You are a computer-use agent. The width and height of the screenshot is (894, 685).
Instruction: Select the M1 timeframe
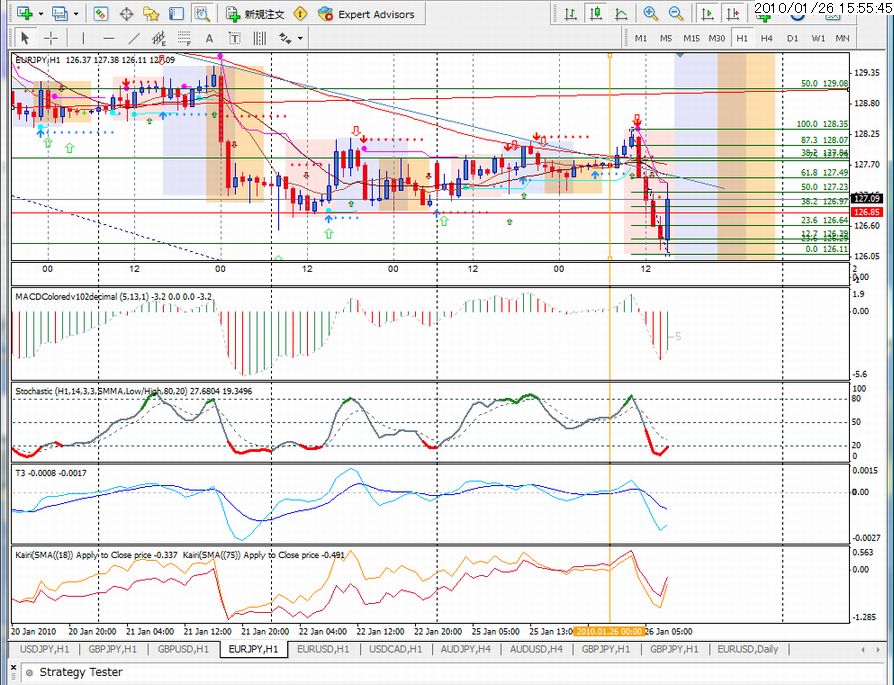(641, 38)
